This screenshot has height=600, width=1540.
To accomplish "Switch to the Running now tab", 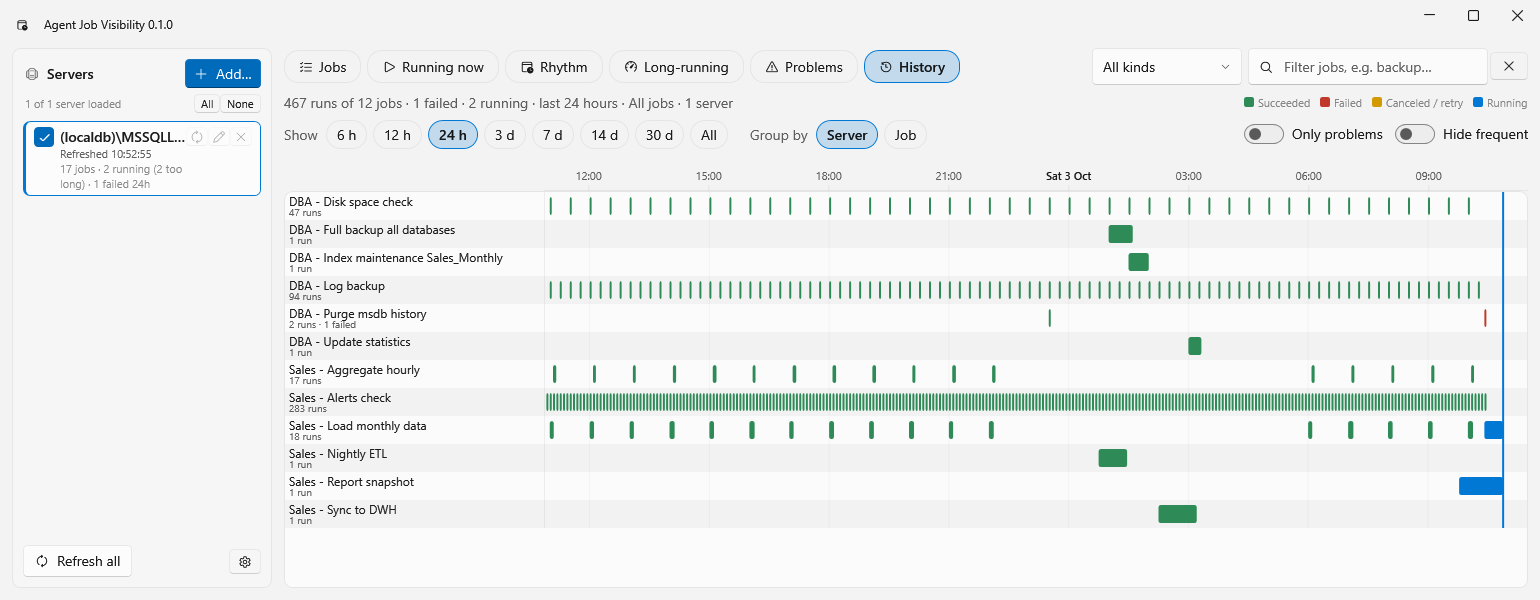I will pyautogui.click(x=433, y=67).
